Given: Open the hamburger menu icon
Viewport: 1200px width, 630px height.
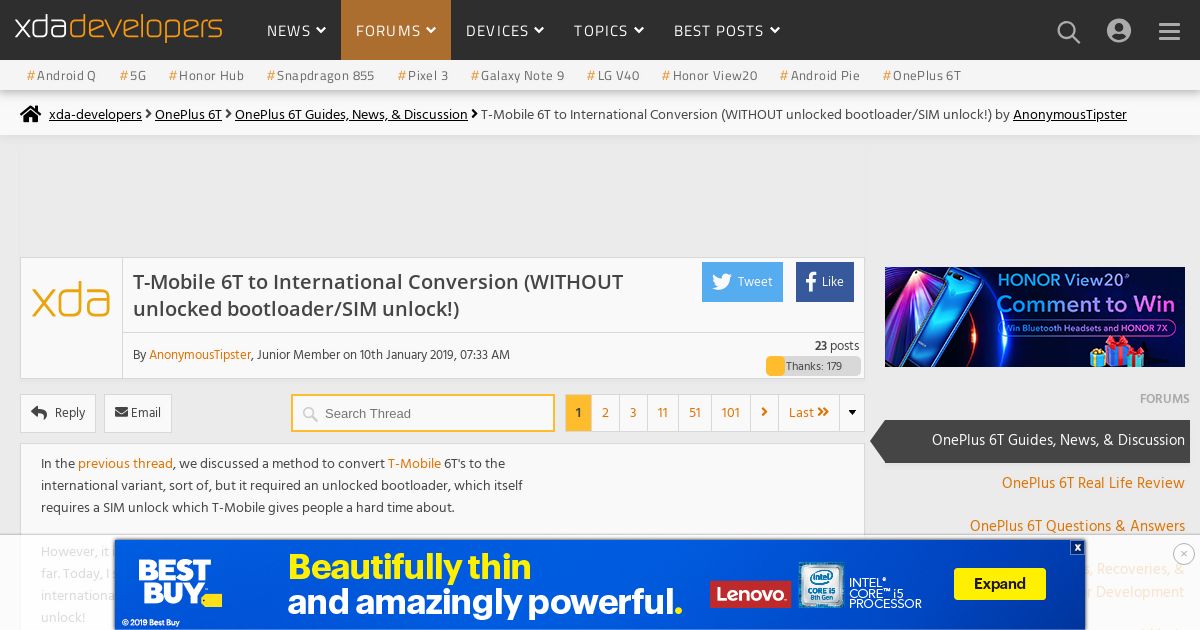Looking at the screenshot, I should [1170, 32].
